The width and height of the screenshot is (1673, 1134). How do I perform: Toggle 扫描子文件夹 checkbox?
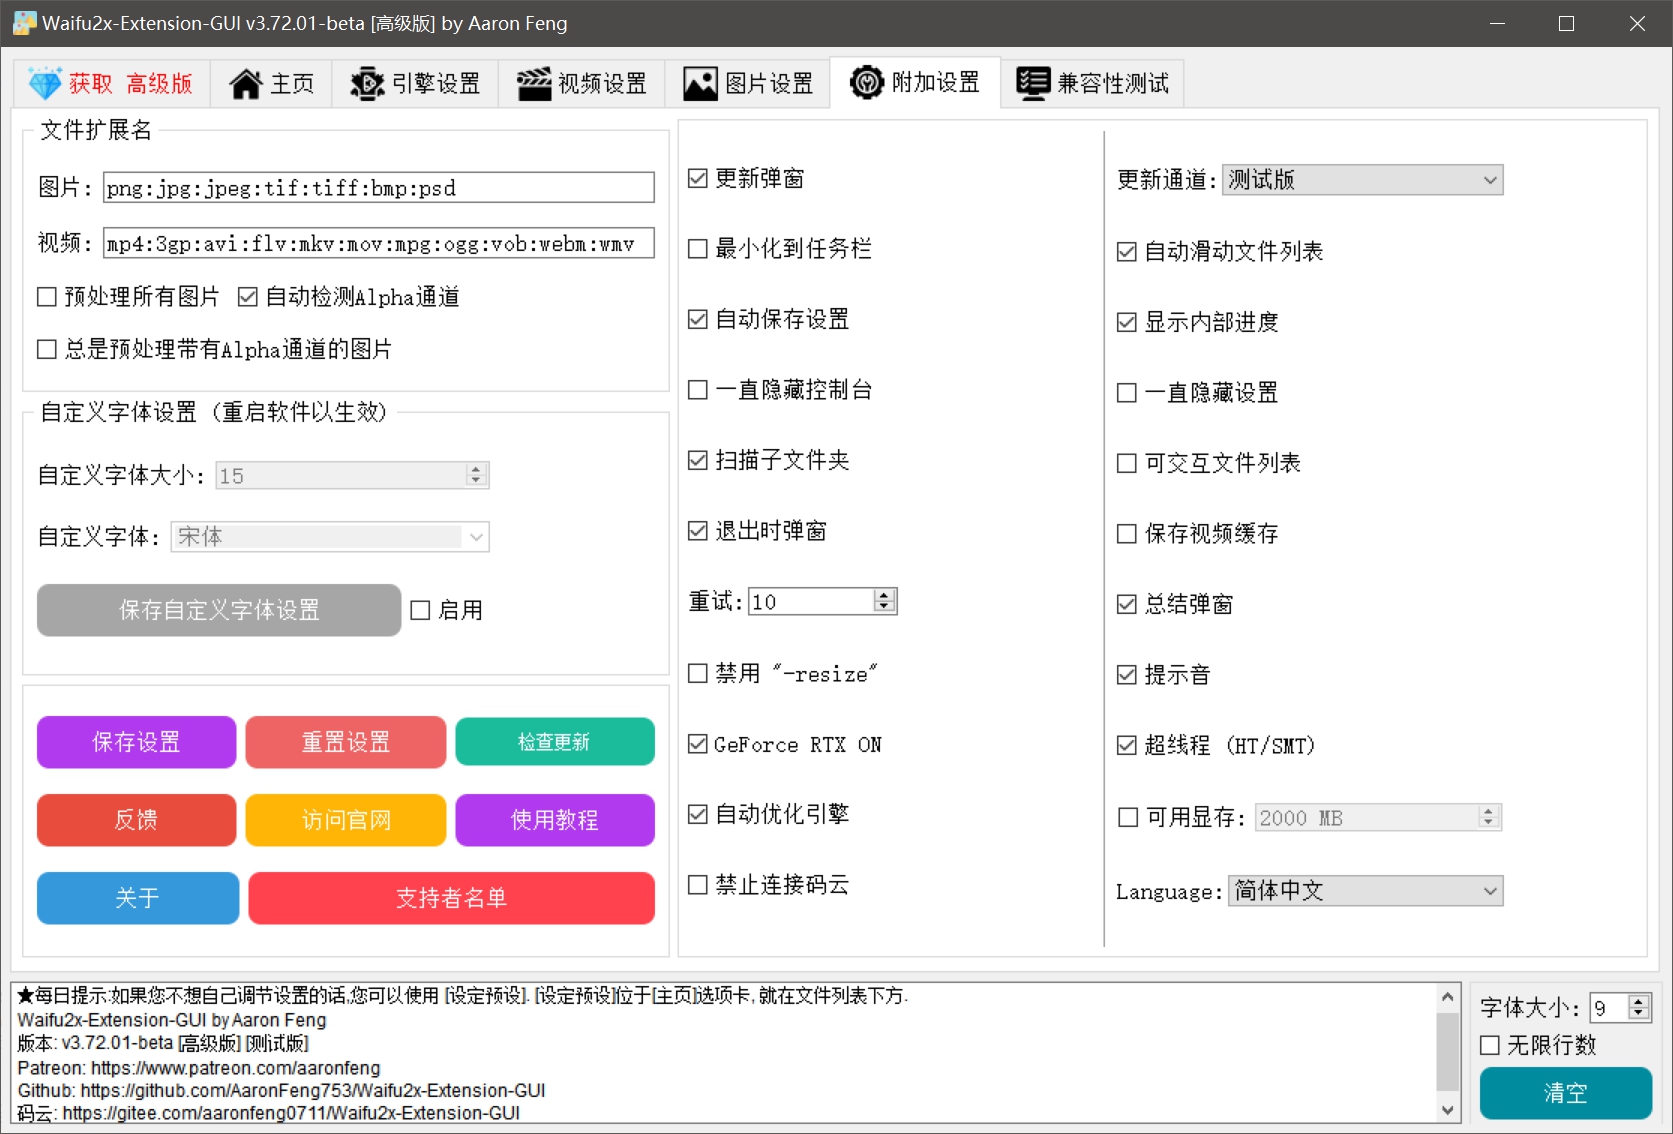pos(769,460)
